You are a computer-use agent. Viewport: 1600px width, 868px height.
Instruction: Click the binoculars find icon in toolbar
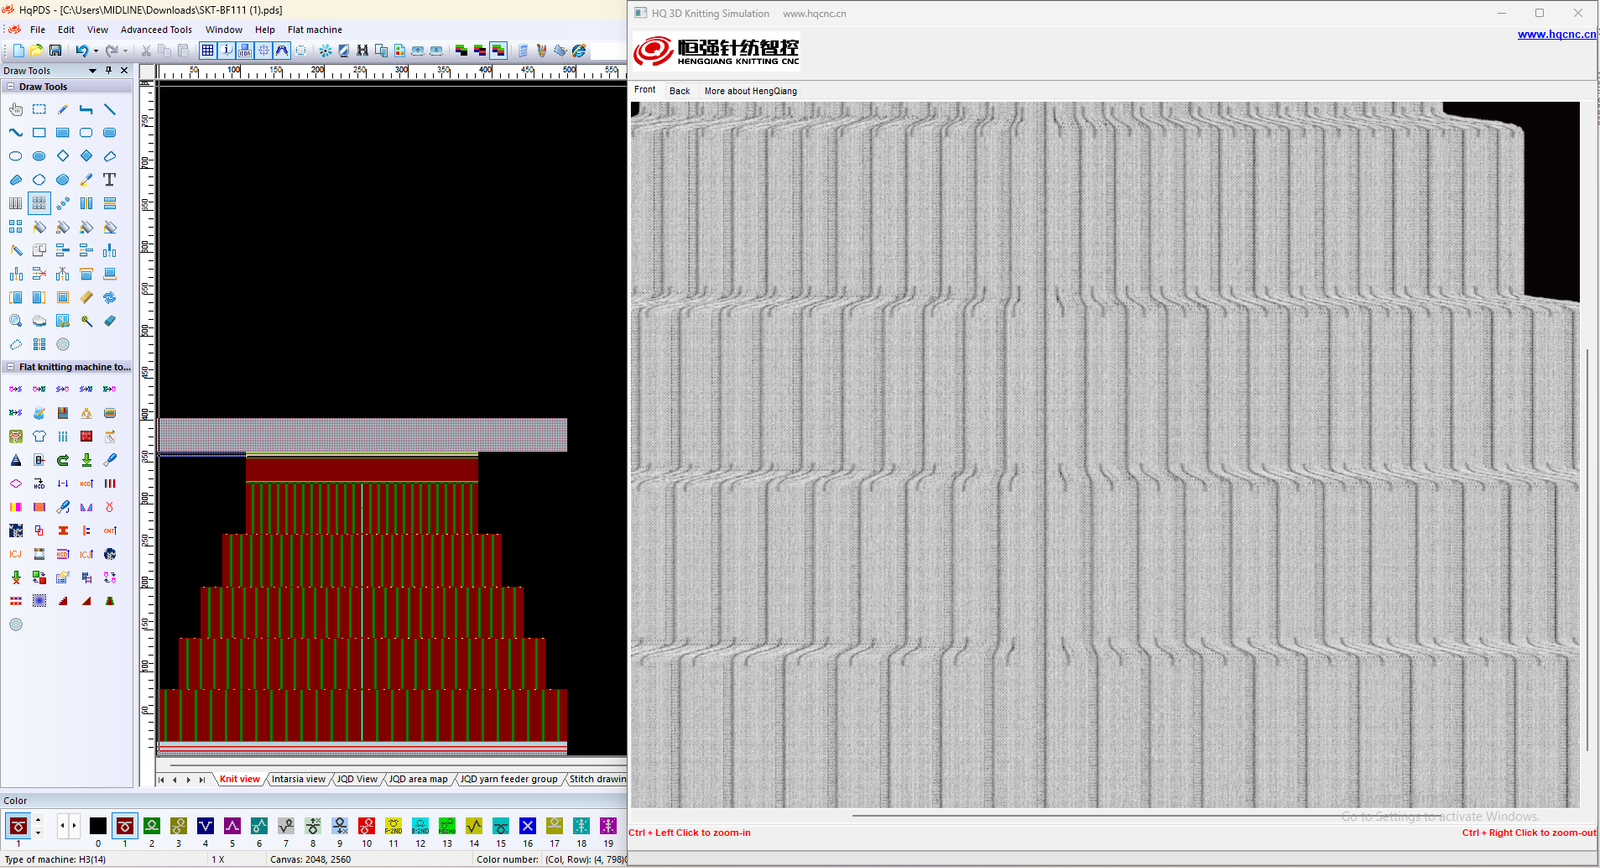362,50
